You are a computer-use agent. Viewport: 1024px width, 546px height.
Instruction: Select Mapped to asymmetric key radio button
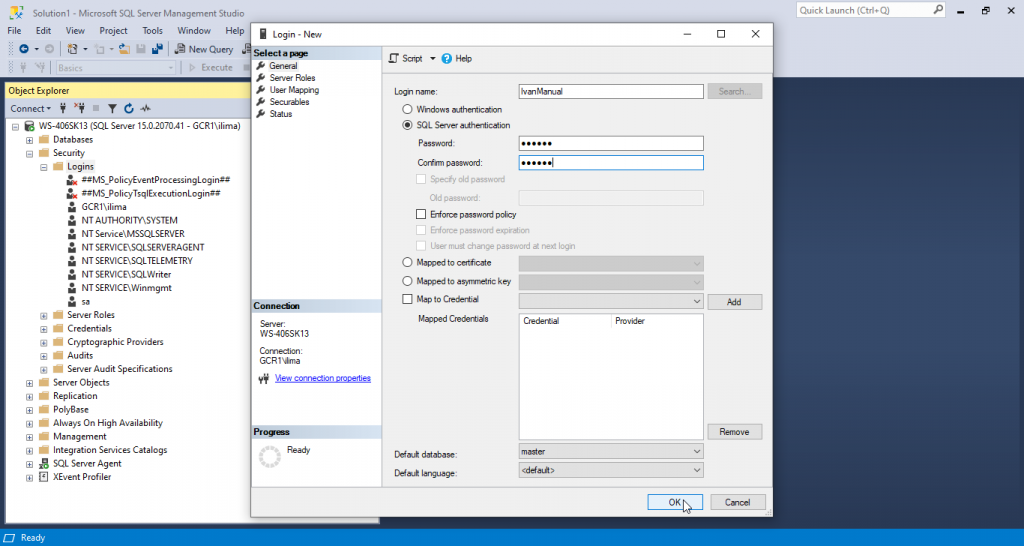point(408,281)
